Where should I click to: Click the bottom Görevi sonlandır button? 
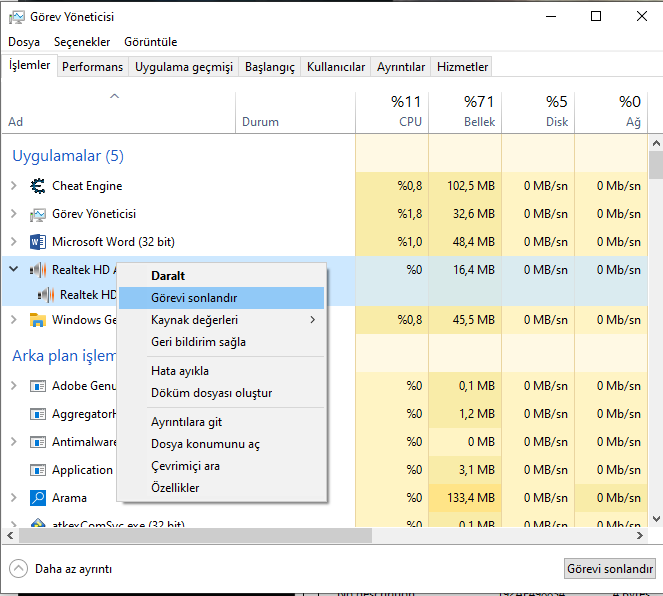click(610, 569)
